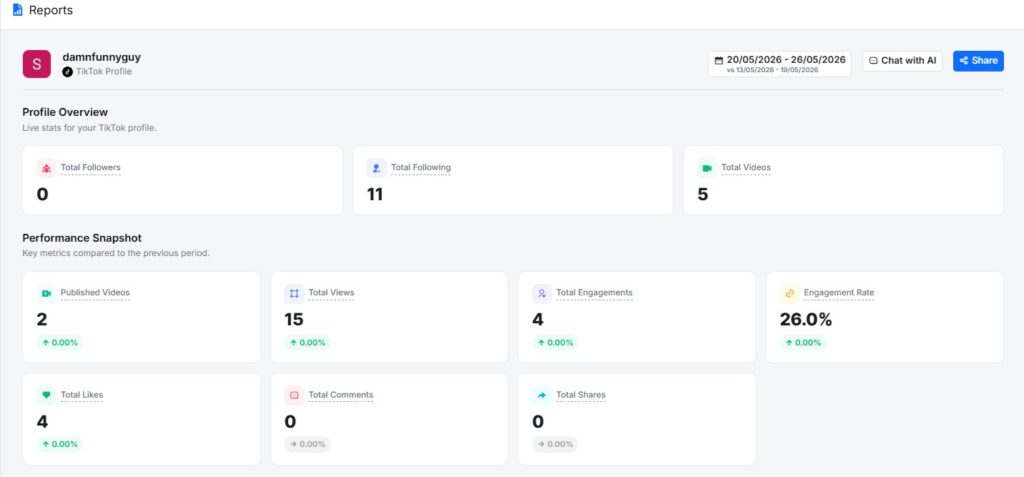The image size is (1024, 477).
Task: Click the Performance Snapshot heading
Action: tap(82, 238)
